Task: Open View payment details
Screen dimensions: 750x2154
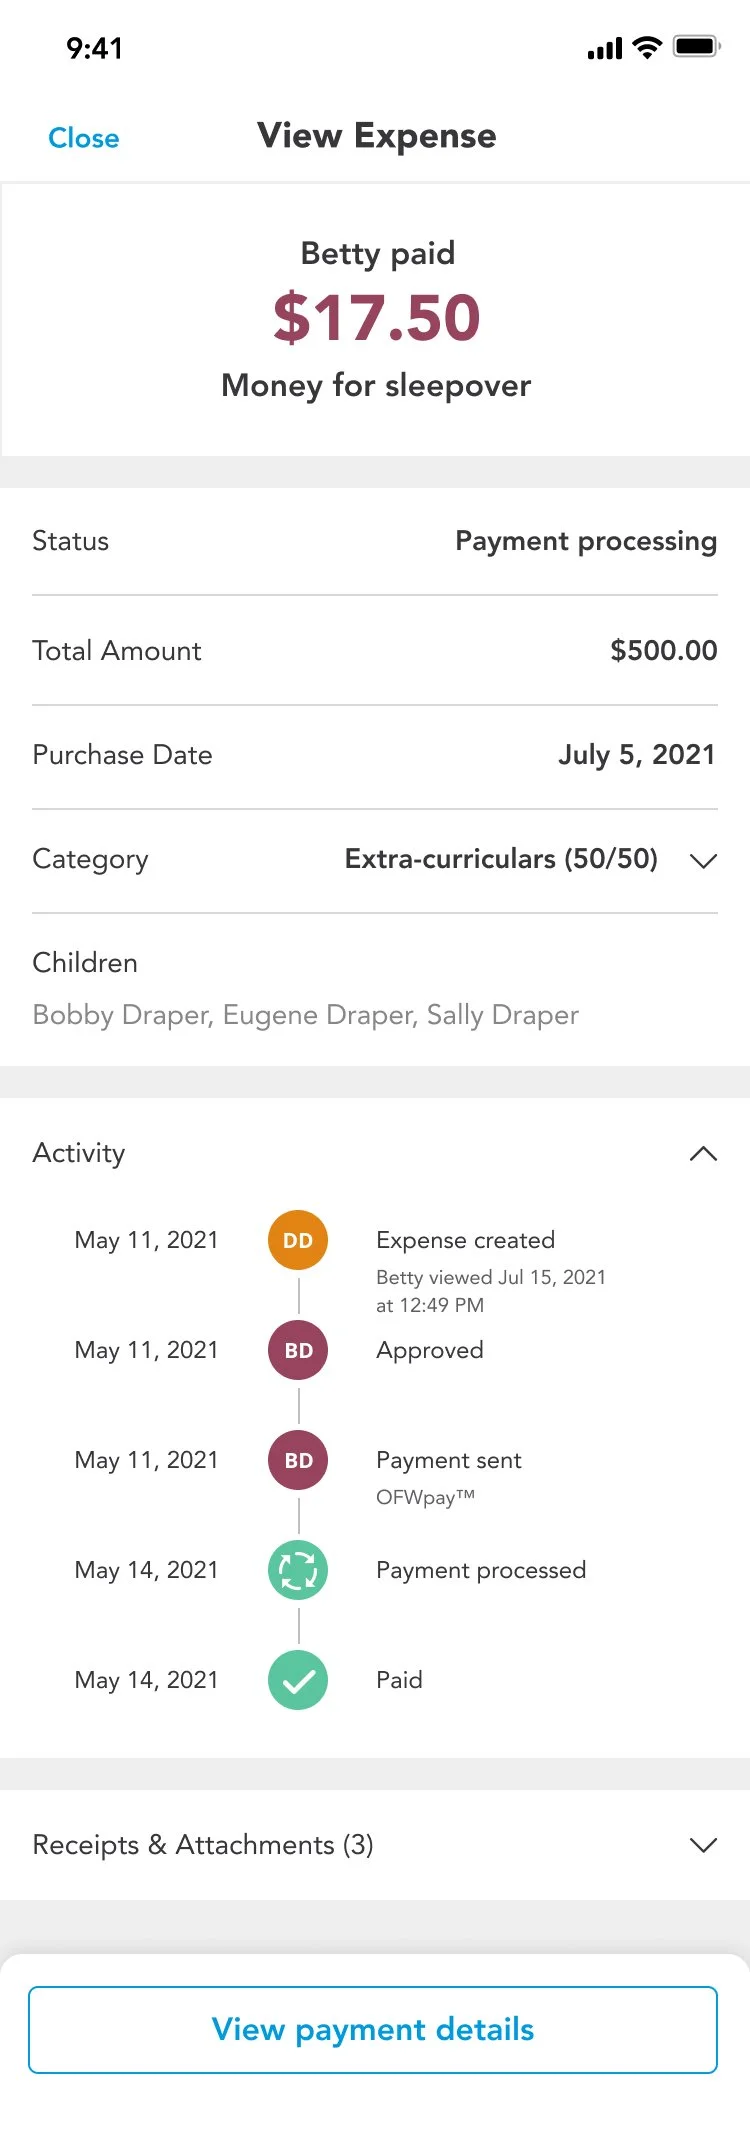Action: point(373,2030)
